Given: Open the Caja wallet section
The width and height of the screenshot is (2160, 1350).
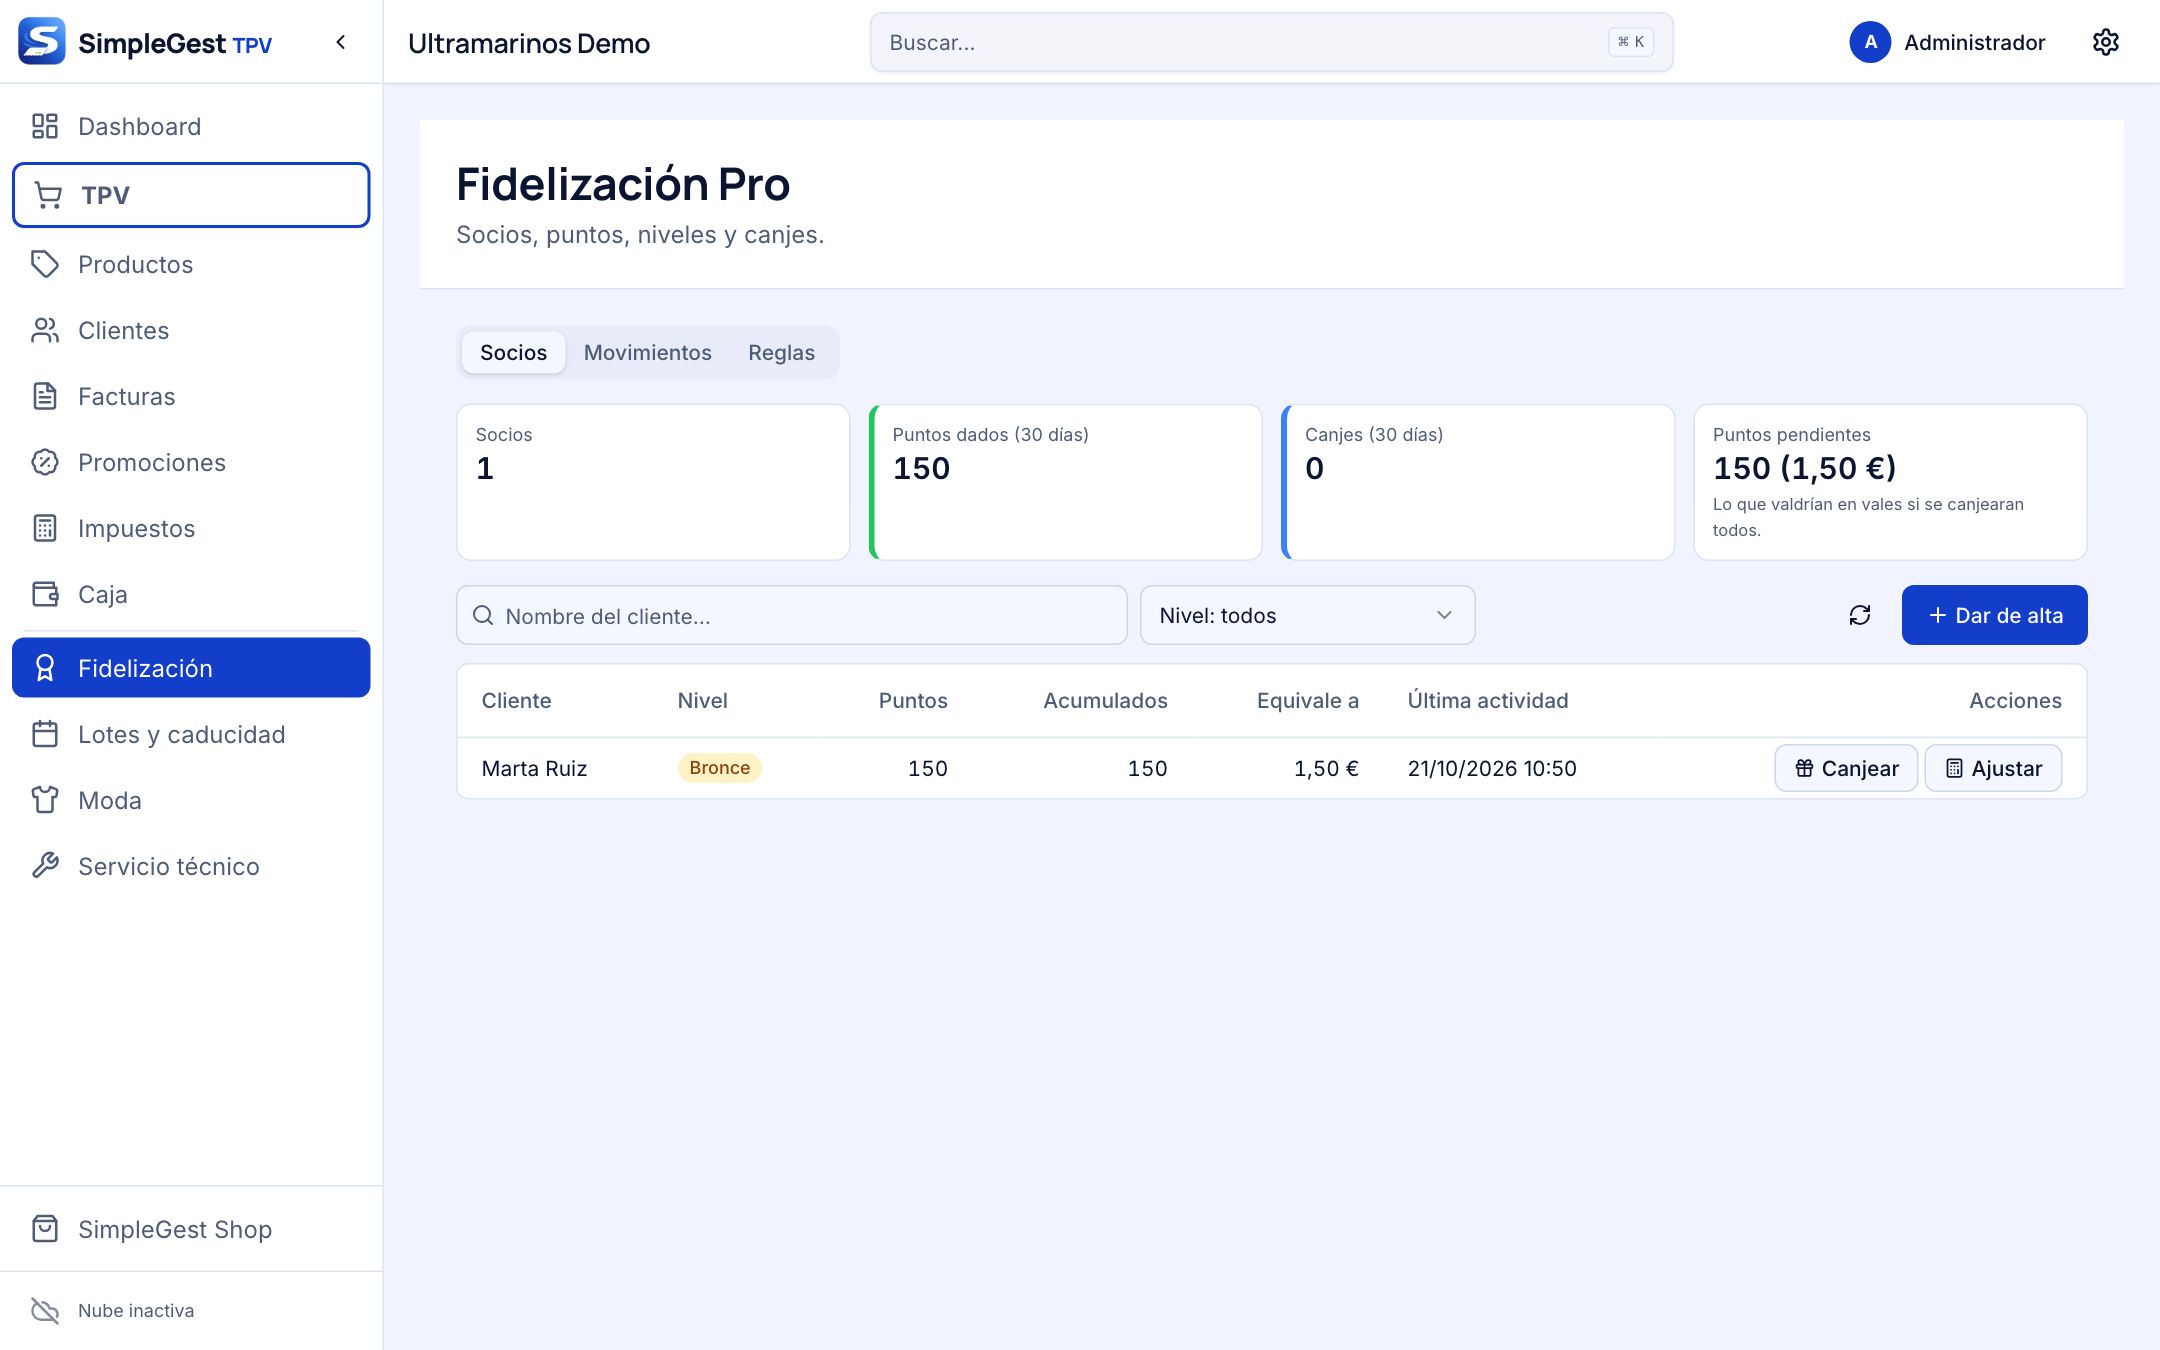Looking at the screenshot, I should tap(191, 594).
